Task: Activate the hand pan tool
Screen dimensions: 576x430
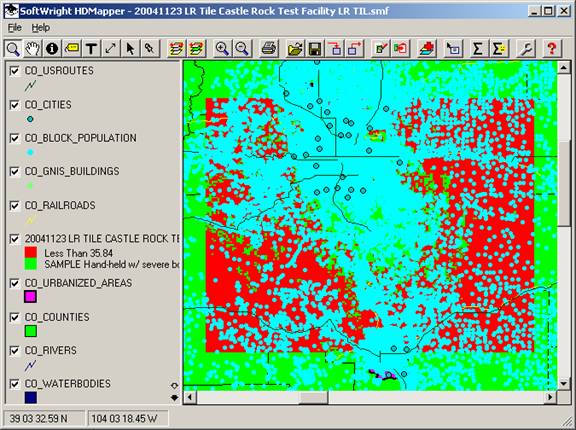Action: pos(33,48)
